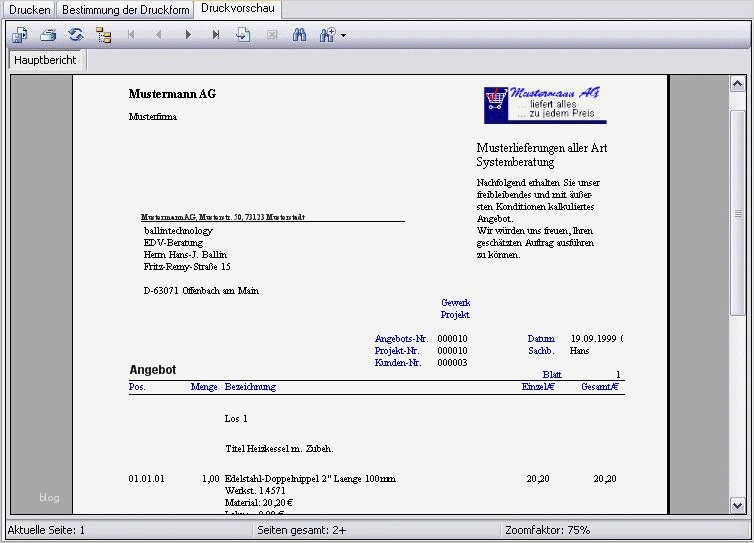Click Titel Heizkessel m. Zubeh. text
The height and width of the screenshot is (543, 754).
pyautogui.click(x=279, y=449)
